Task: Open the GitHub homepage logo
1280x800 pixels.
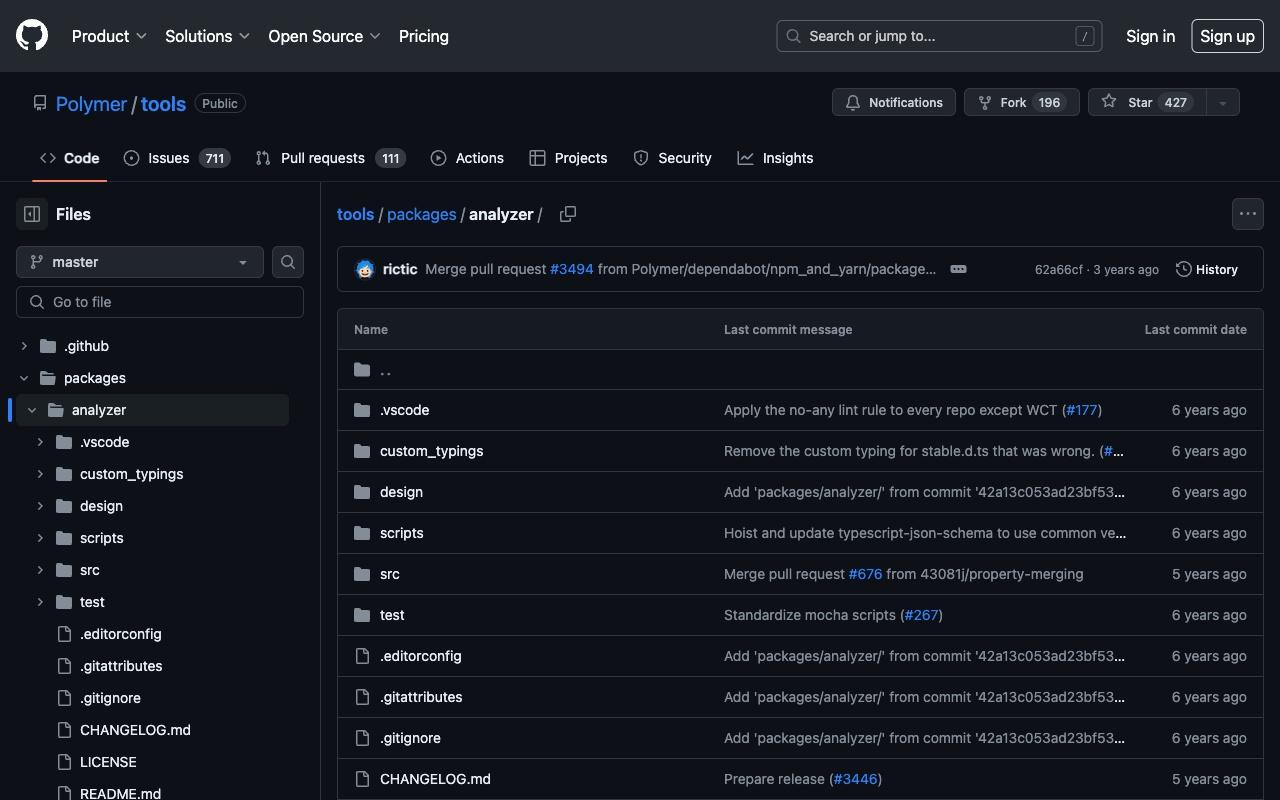Action: click(x=32, y=36)
